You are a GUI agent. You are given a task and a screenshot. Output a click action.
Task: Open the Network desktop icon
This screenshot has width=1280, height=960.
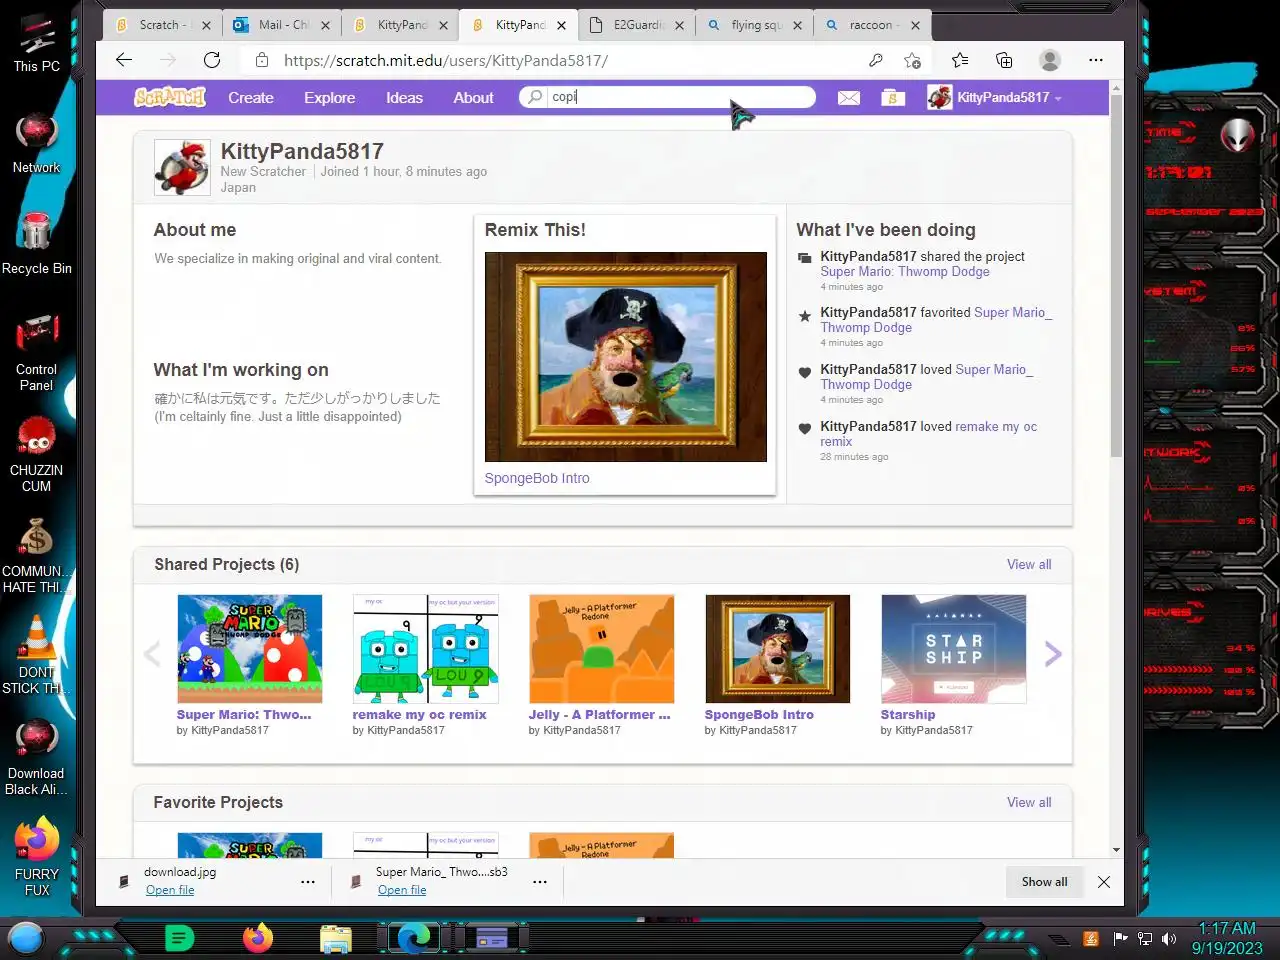(36, 144)
